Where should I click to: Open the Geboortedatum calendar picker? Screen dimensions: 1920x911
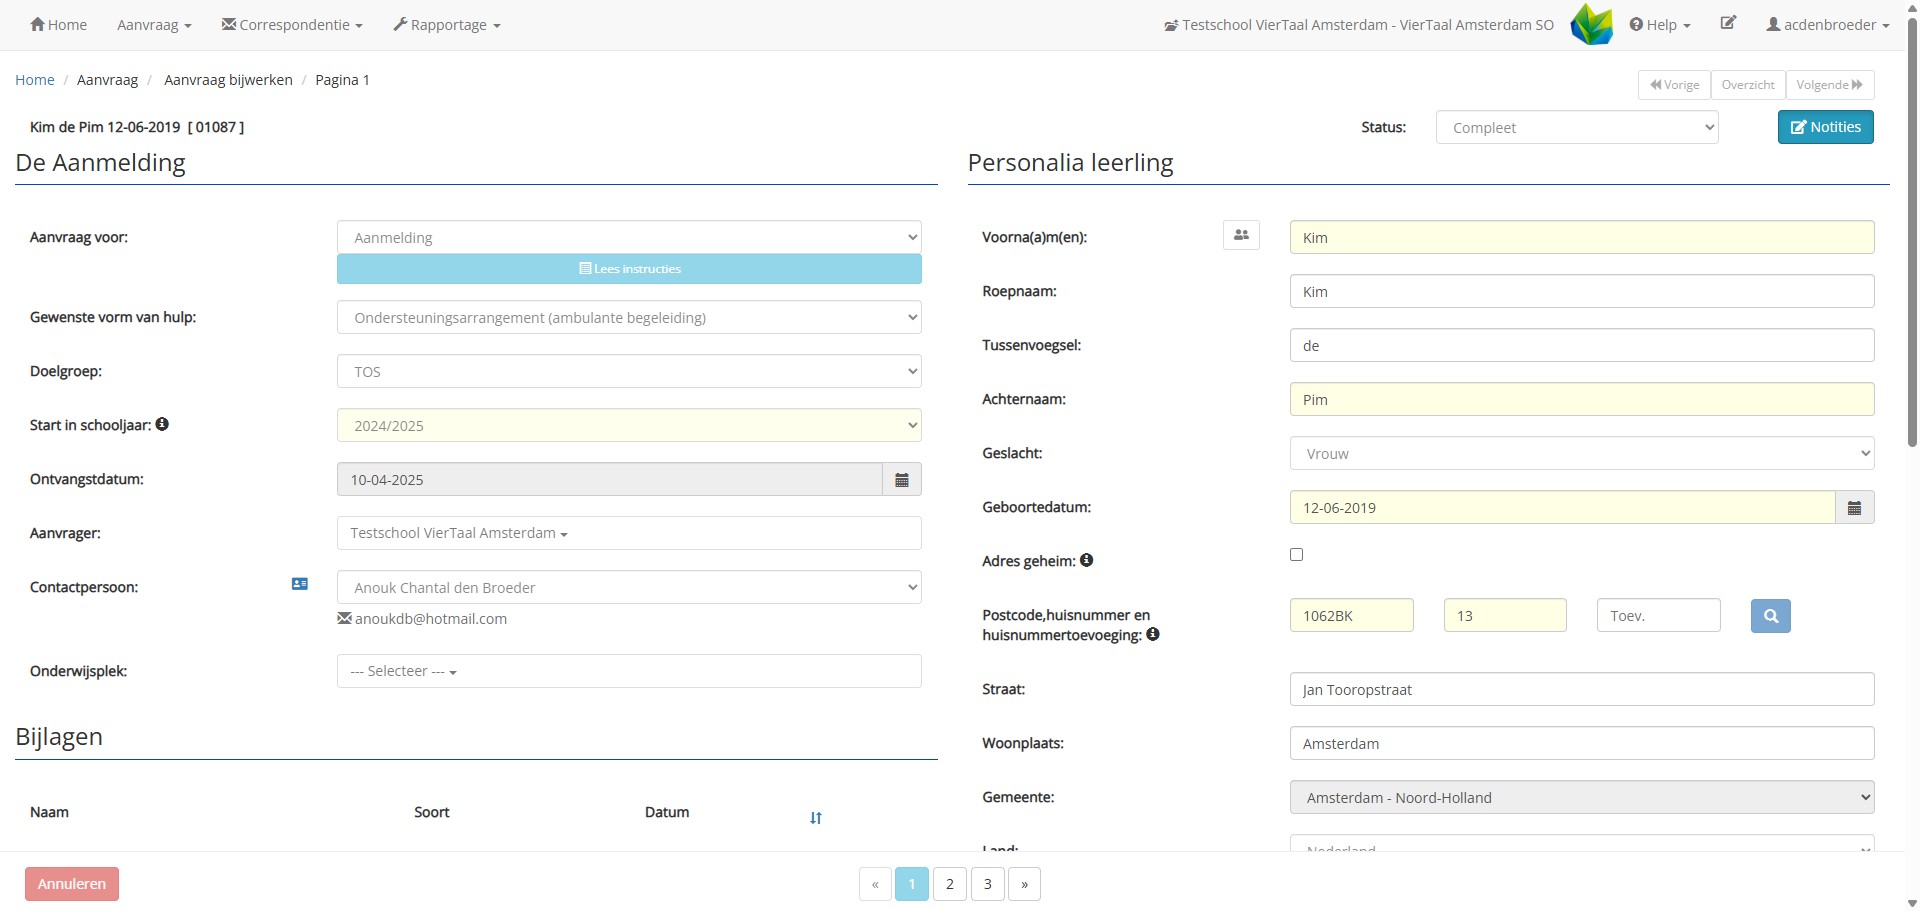click(x=1855, y=508)
